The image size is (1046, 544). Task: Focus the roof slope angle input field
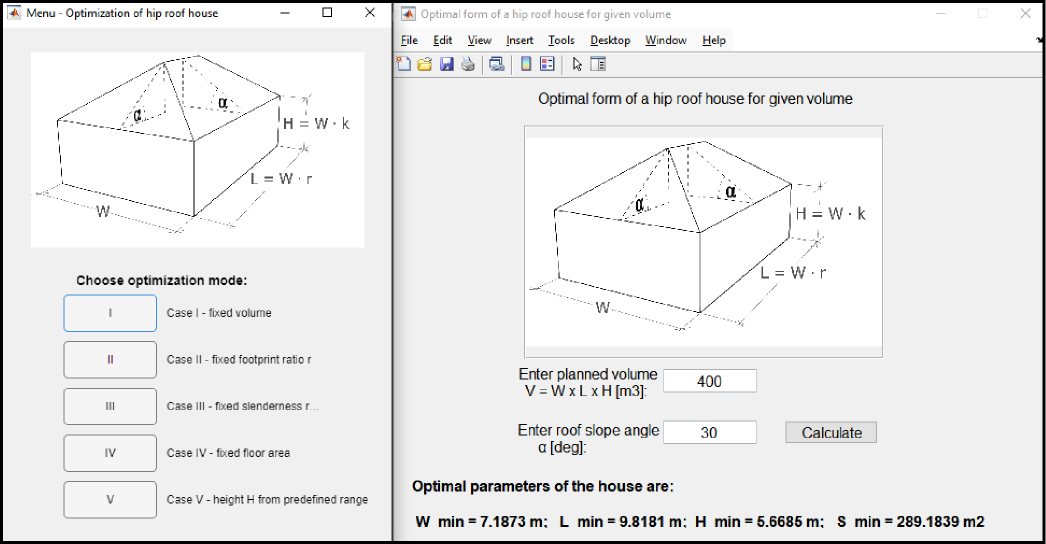[x=709, y=432]
